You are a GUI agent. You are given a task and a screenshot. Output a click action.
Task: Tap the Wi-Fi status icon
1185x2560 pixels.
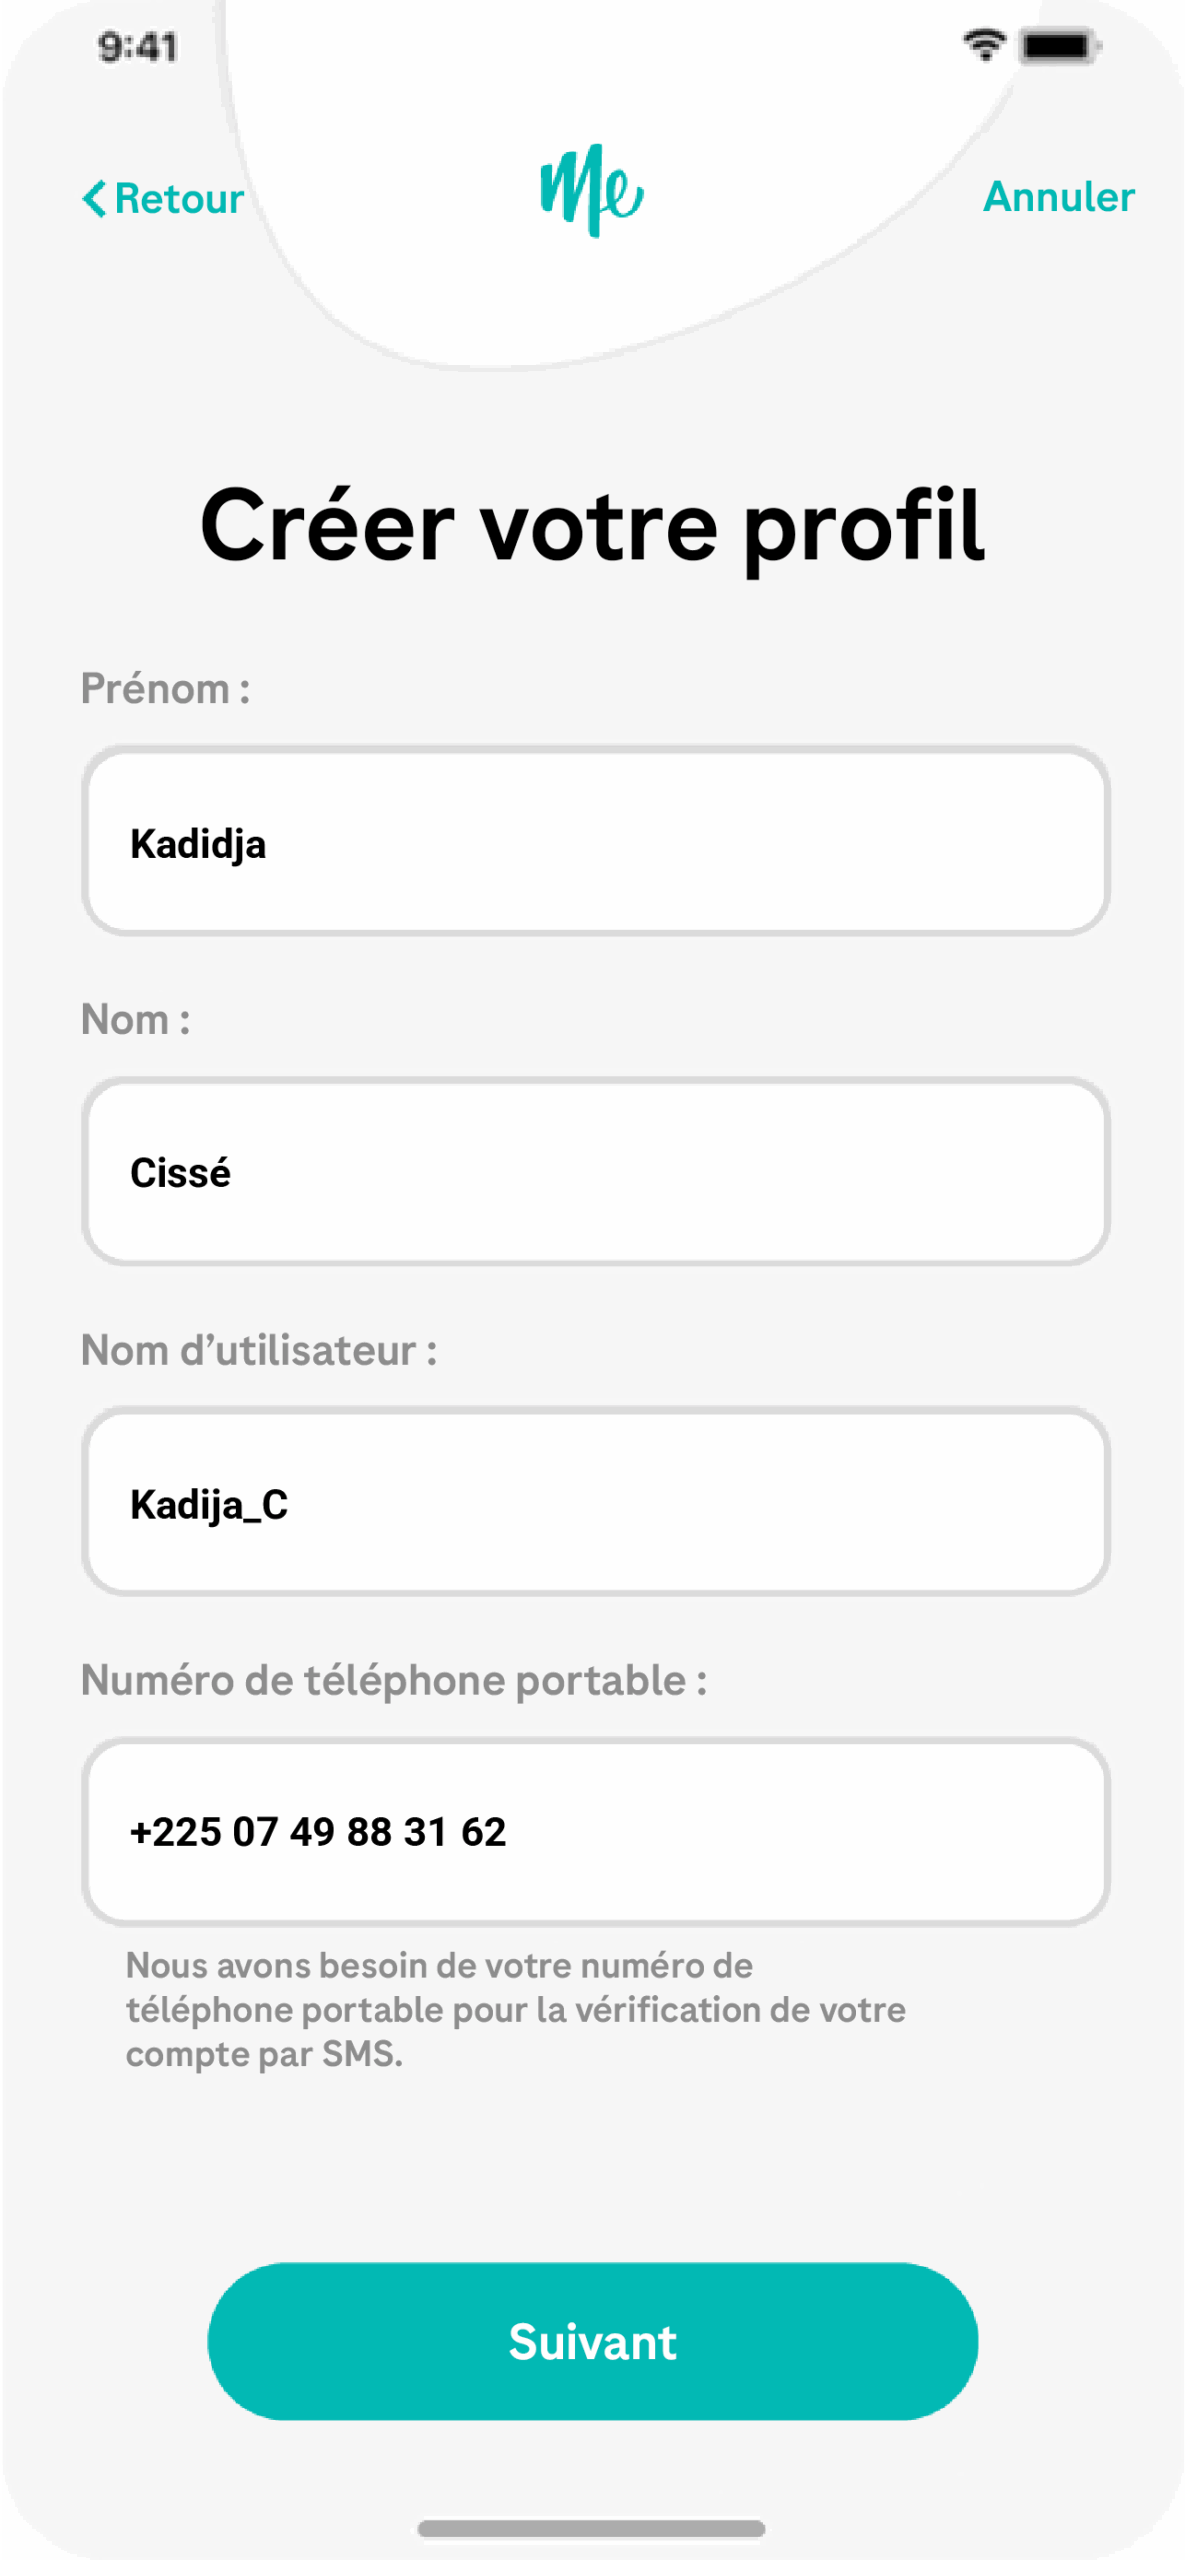984,45
